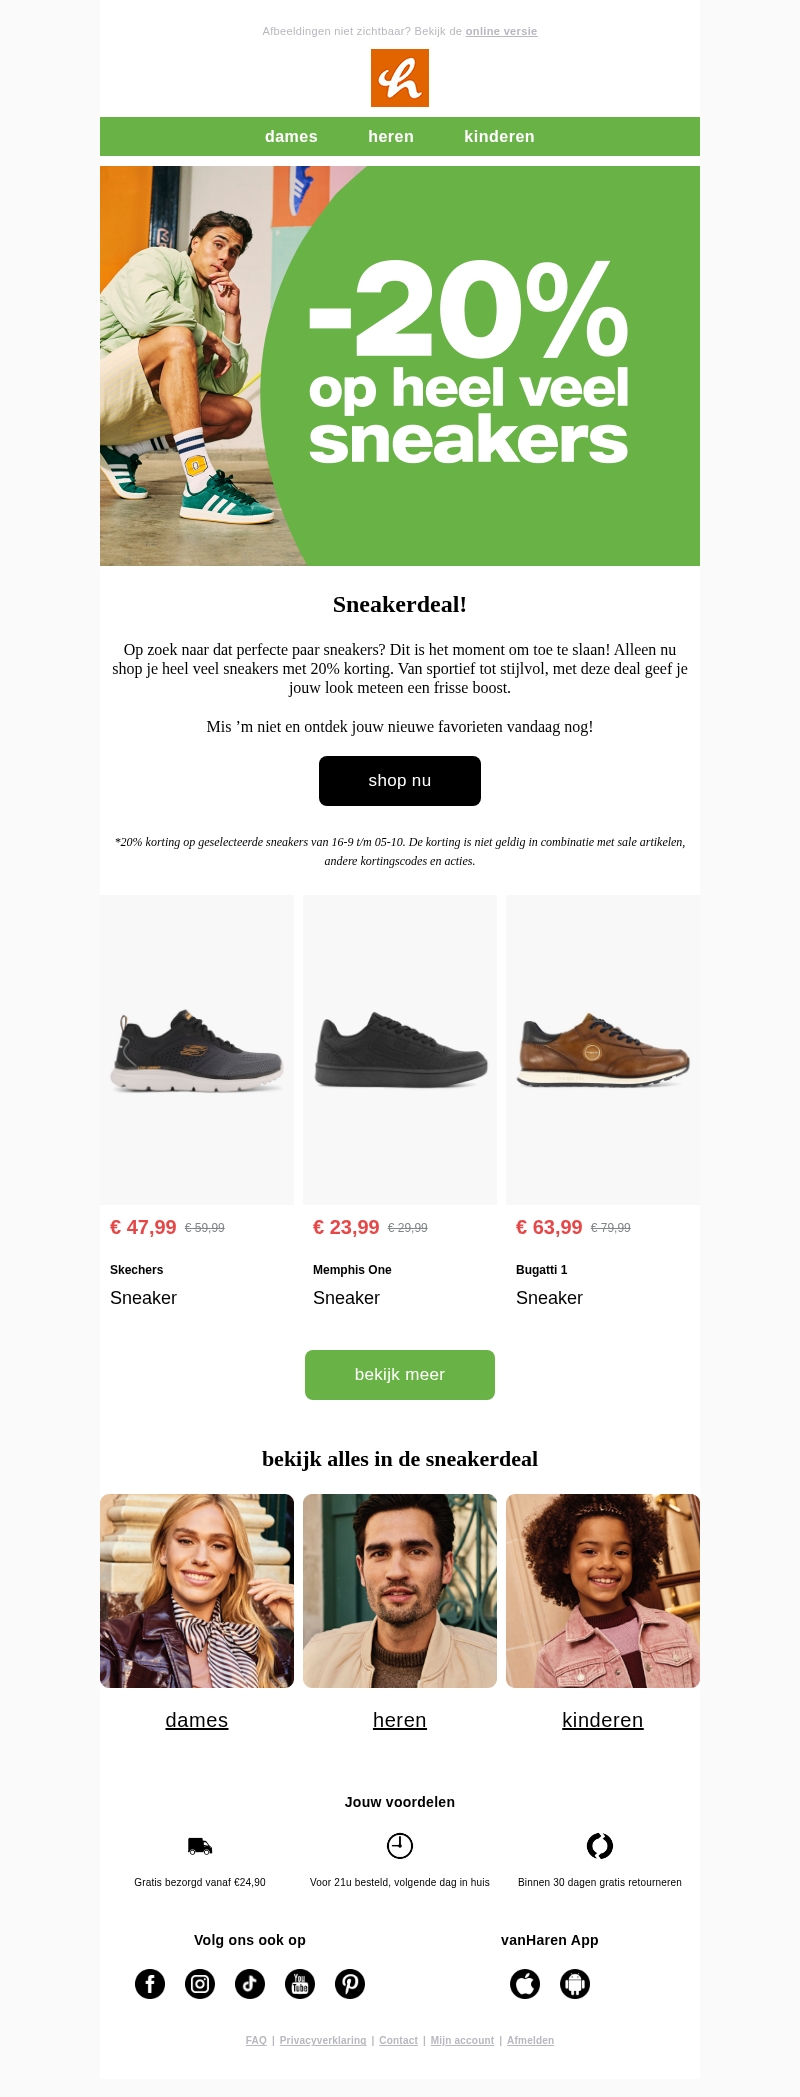Download the app via Android icon
The width and height of the screenshot is (800, 2097).
pos(575,1983)
